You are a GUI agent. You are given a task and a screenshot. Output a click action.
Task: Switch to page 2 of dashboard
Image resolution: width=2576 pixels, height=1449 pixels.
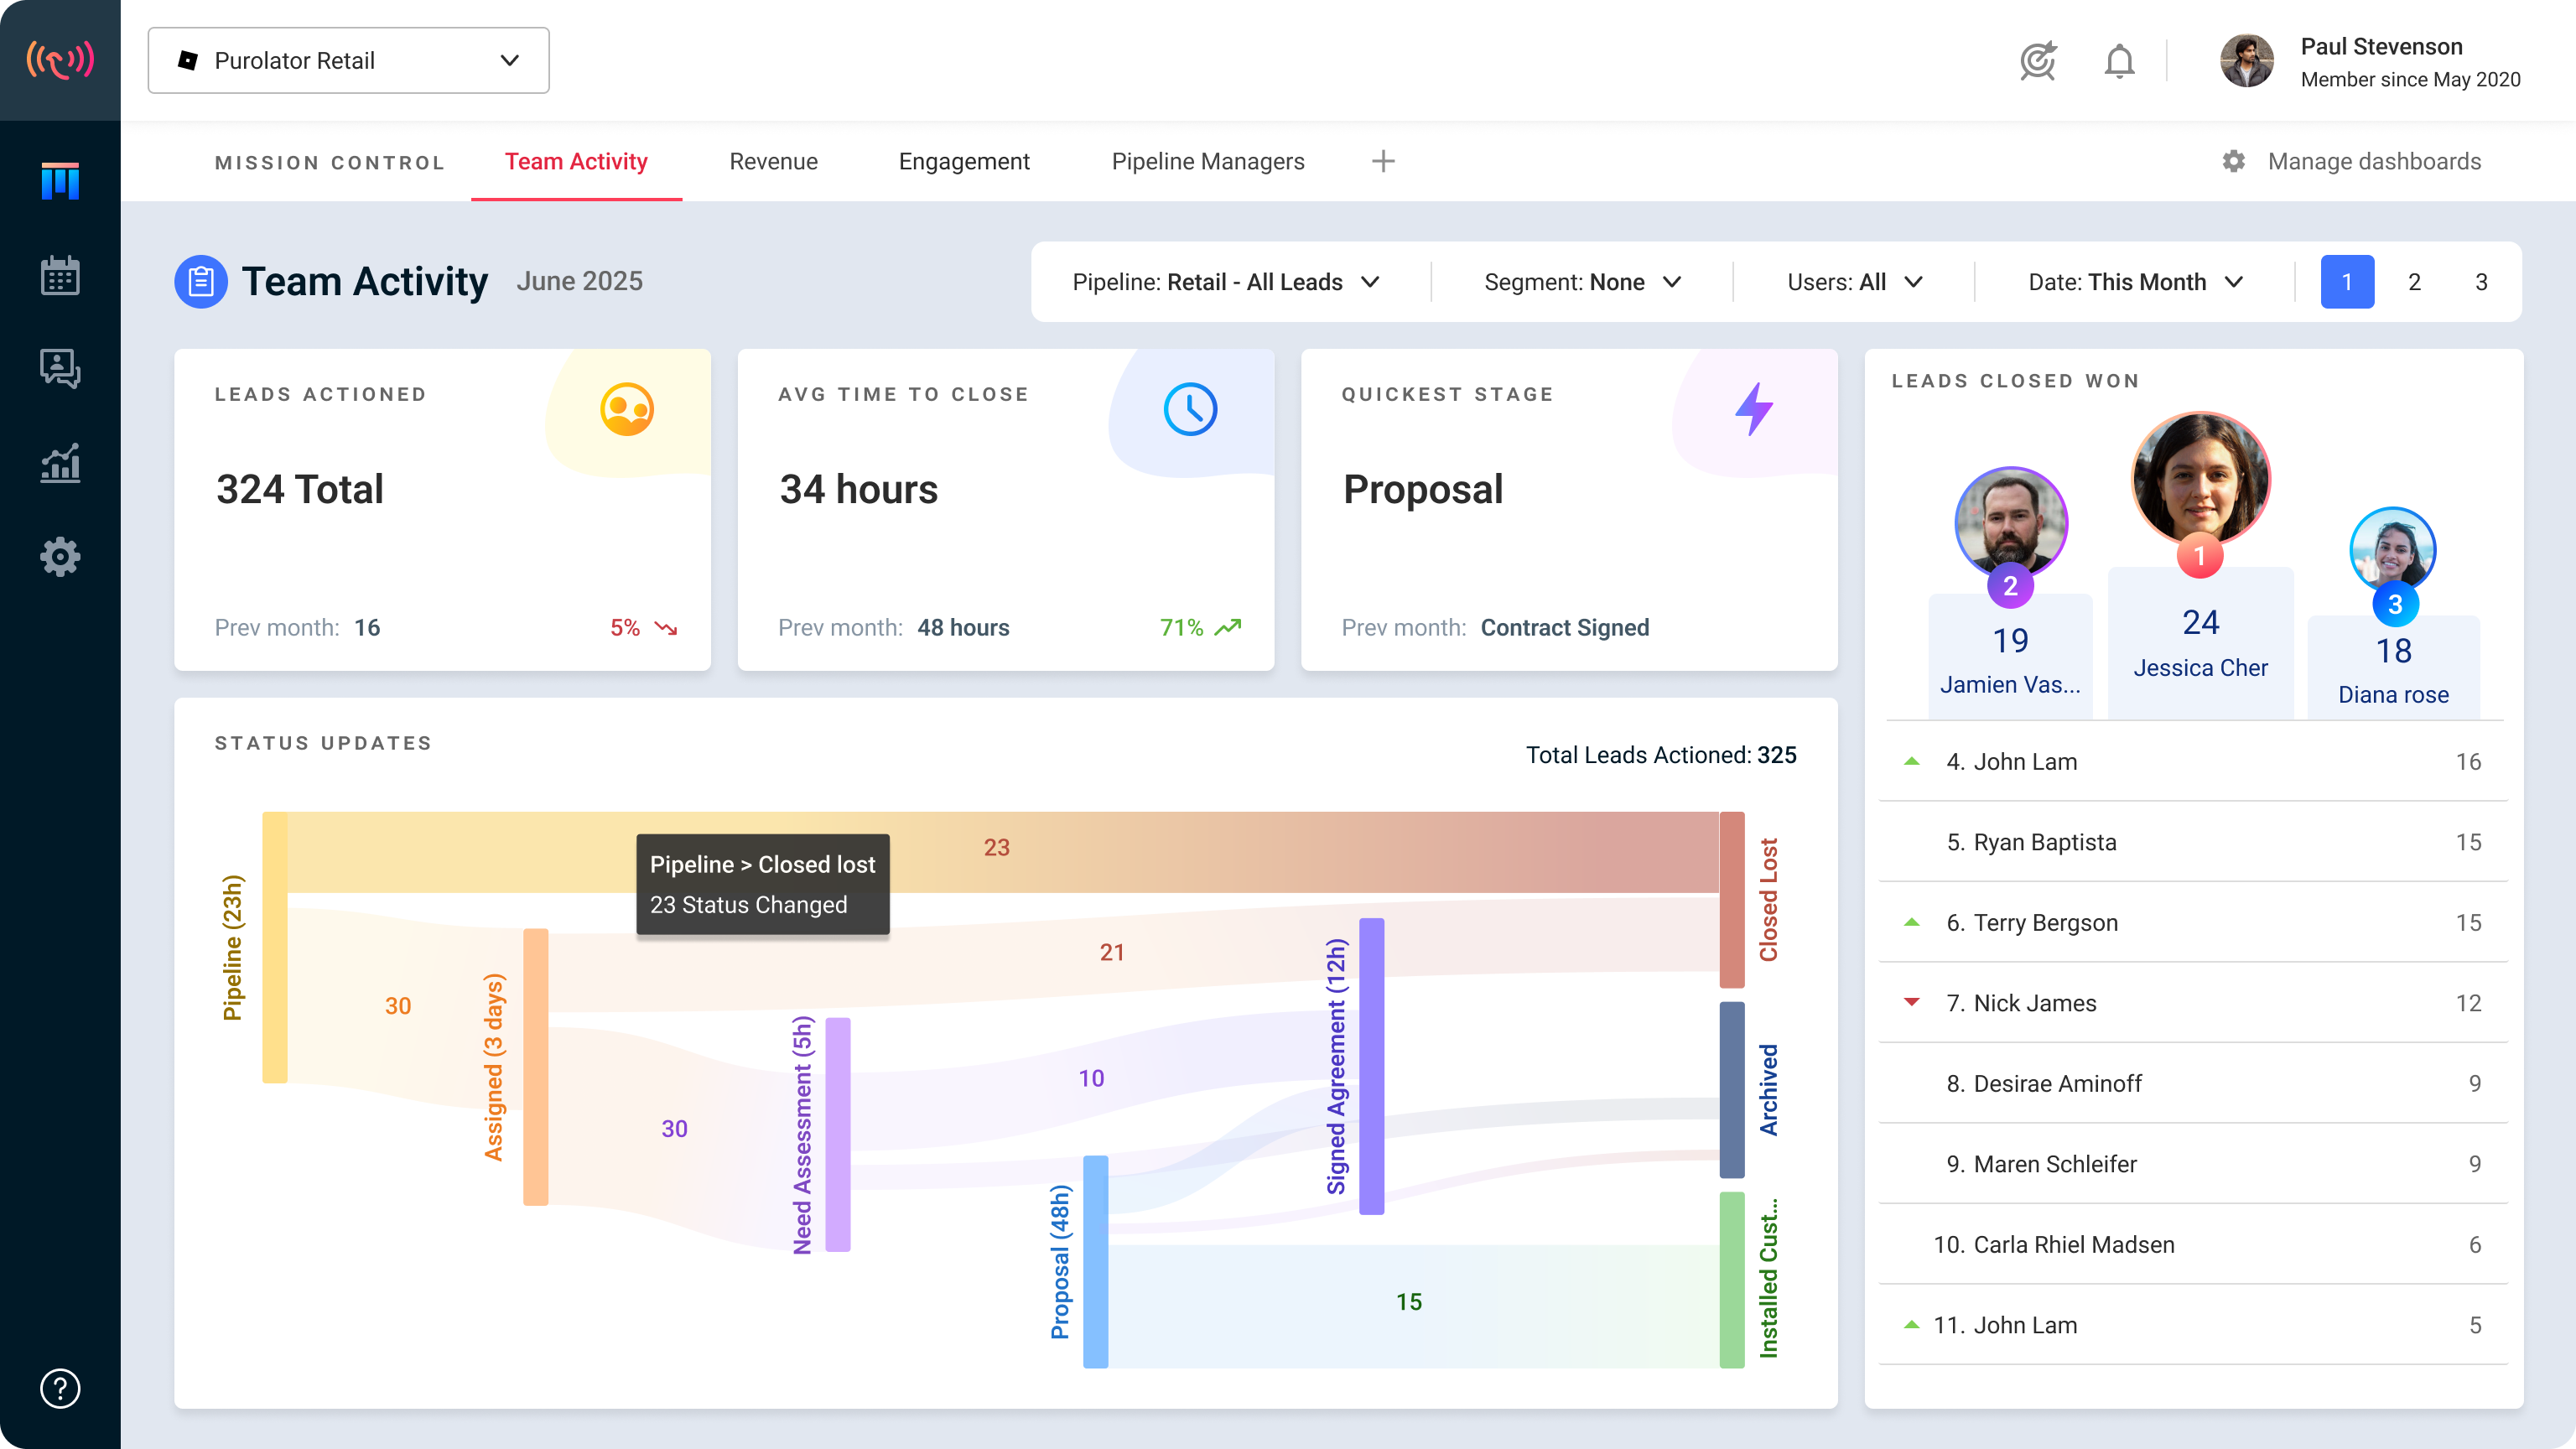pos(2414,282)
